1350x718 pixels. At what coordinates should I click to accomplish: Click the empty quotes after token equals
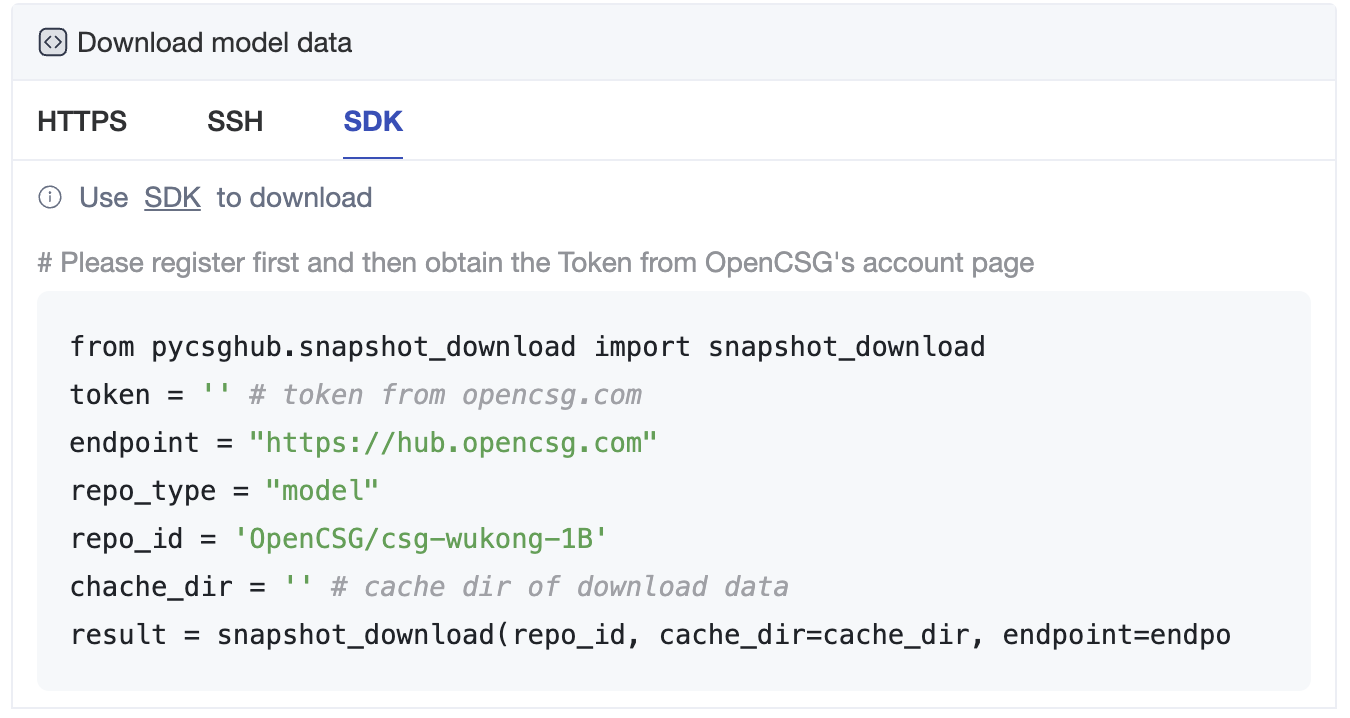click(216, 395)
